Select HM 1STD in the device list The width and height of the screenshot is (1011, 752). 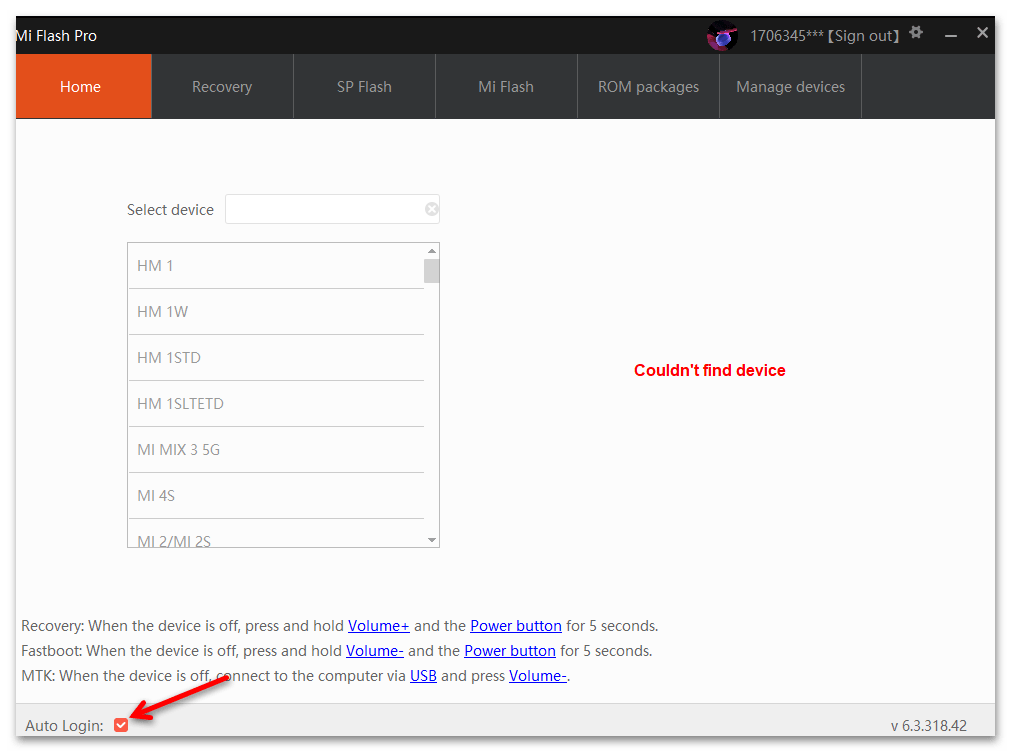[276, 358]
